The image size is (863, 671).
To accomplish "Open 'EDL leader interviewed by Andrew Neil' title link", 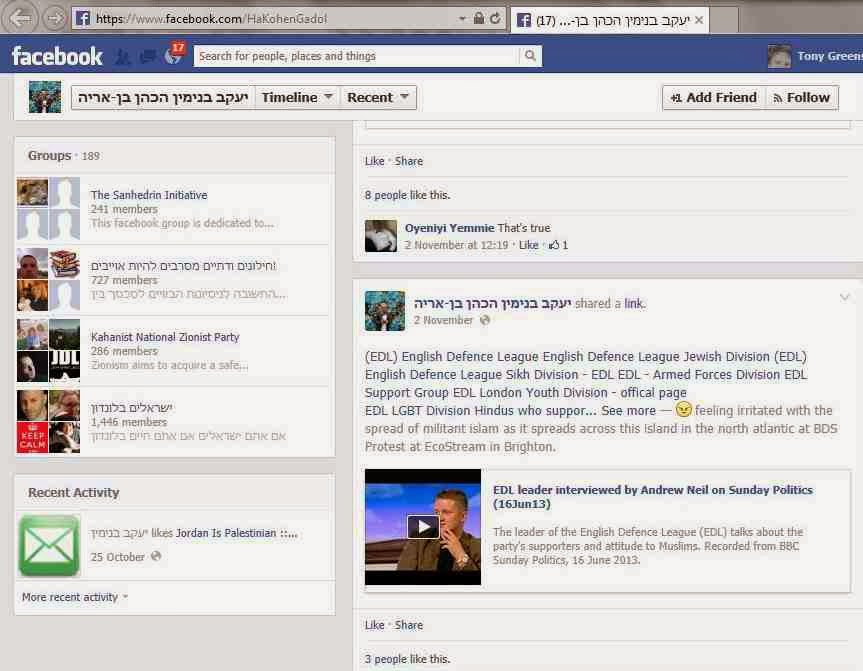I will [652, 497].
